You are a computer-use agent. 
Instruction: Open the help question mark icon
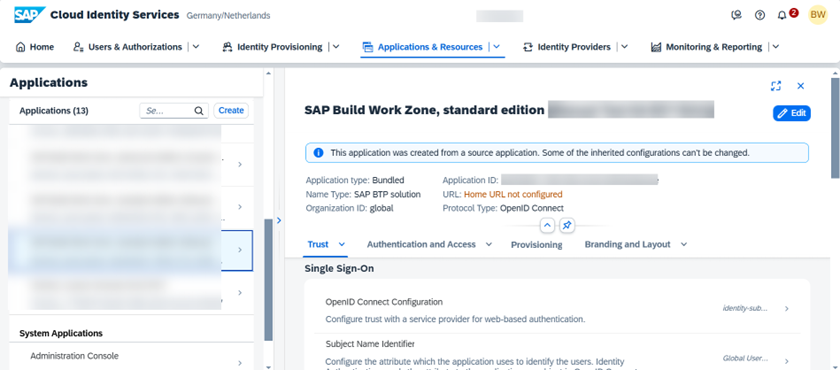[760, 15]
